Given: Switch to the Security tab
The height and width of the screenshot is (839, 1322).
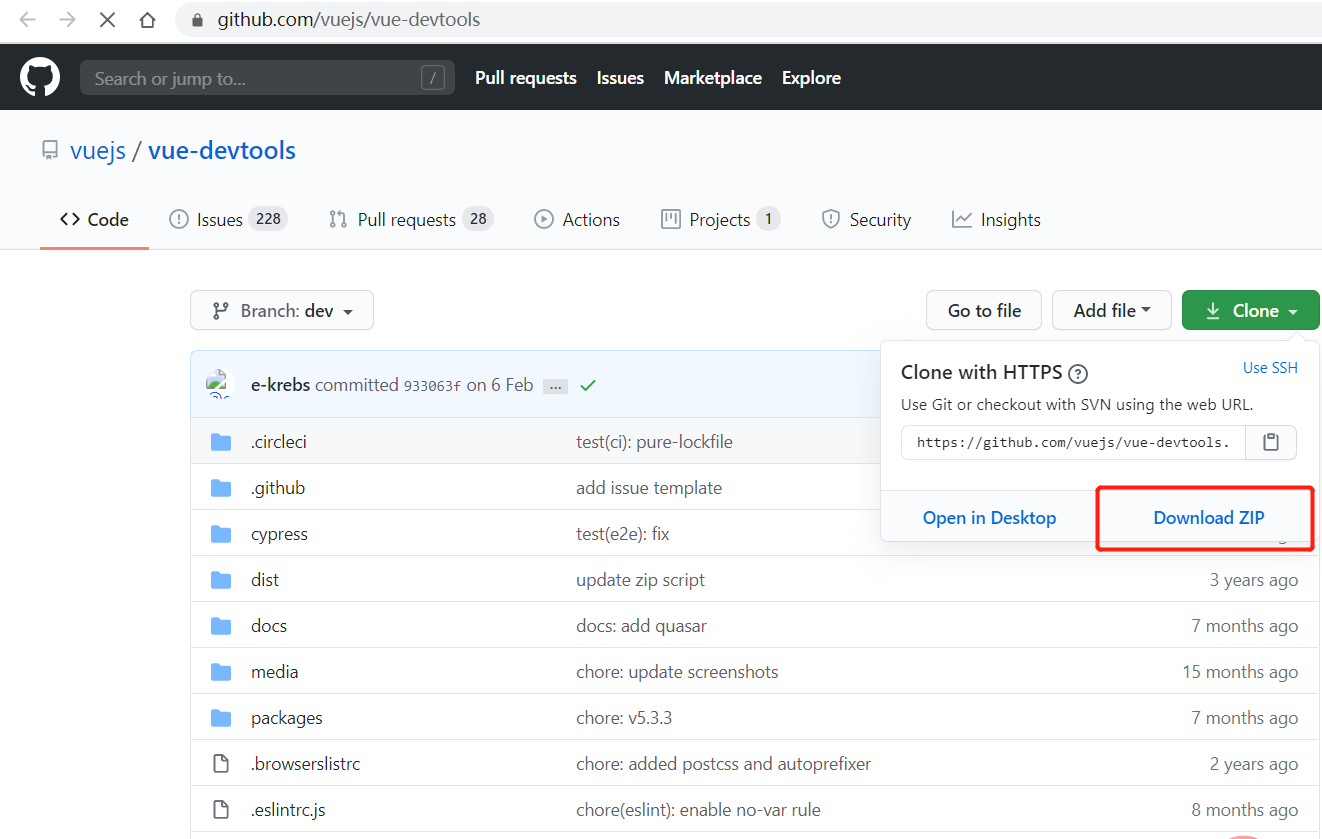Looking at the screenshot, I should pos(866,220).
